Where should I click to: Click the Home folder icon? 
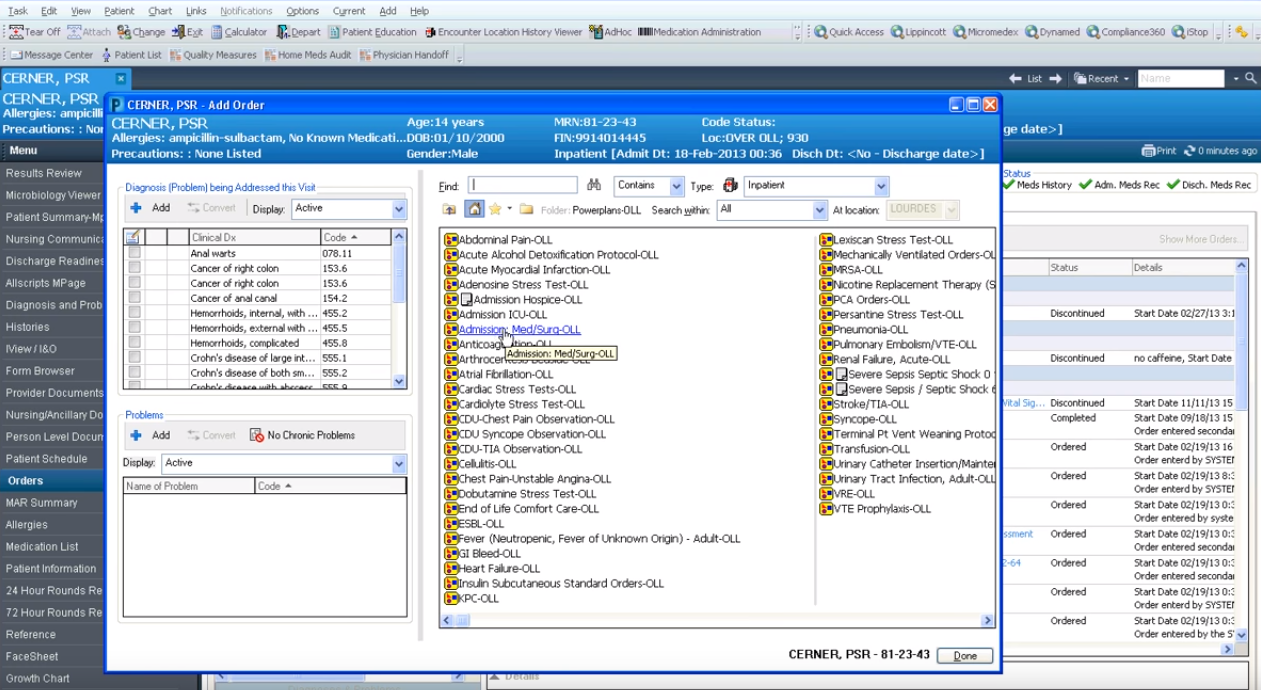474,209
